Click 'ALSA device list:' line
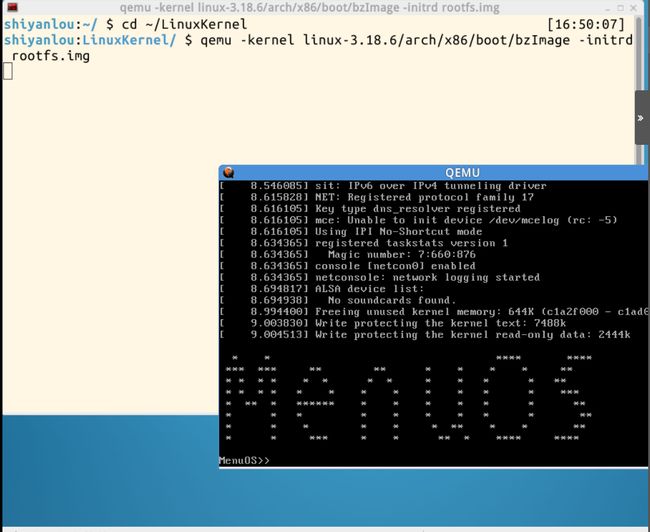650x532 pixels. coord(322,289)
